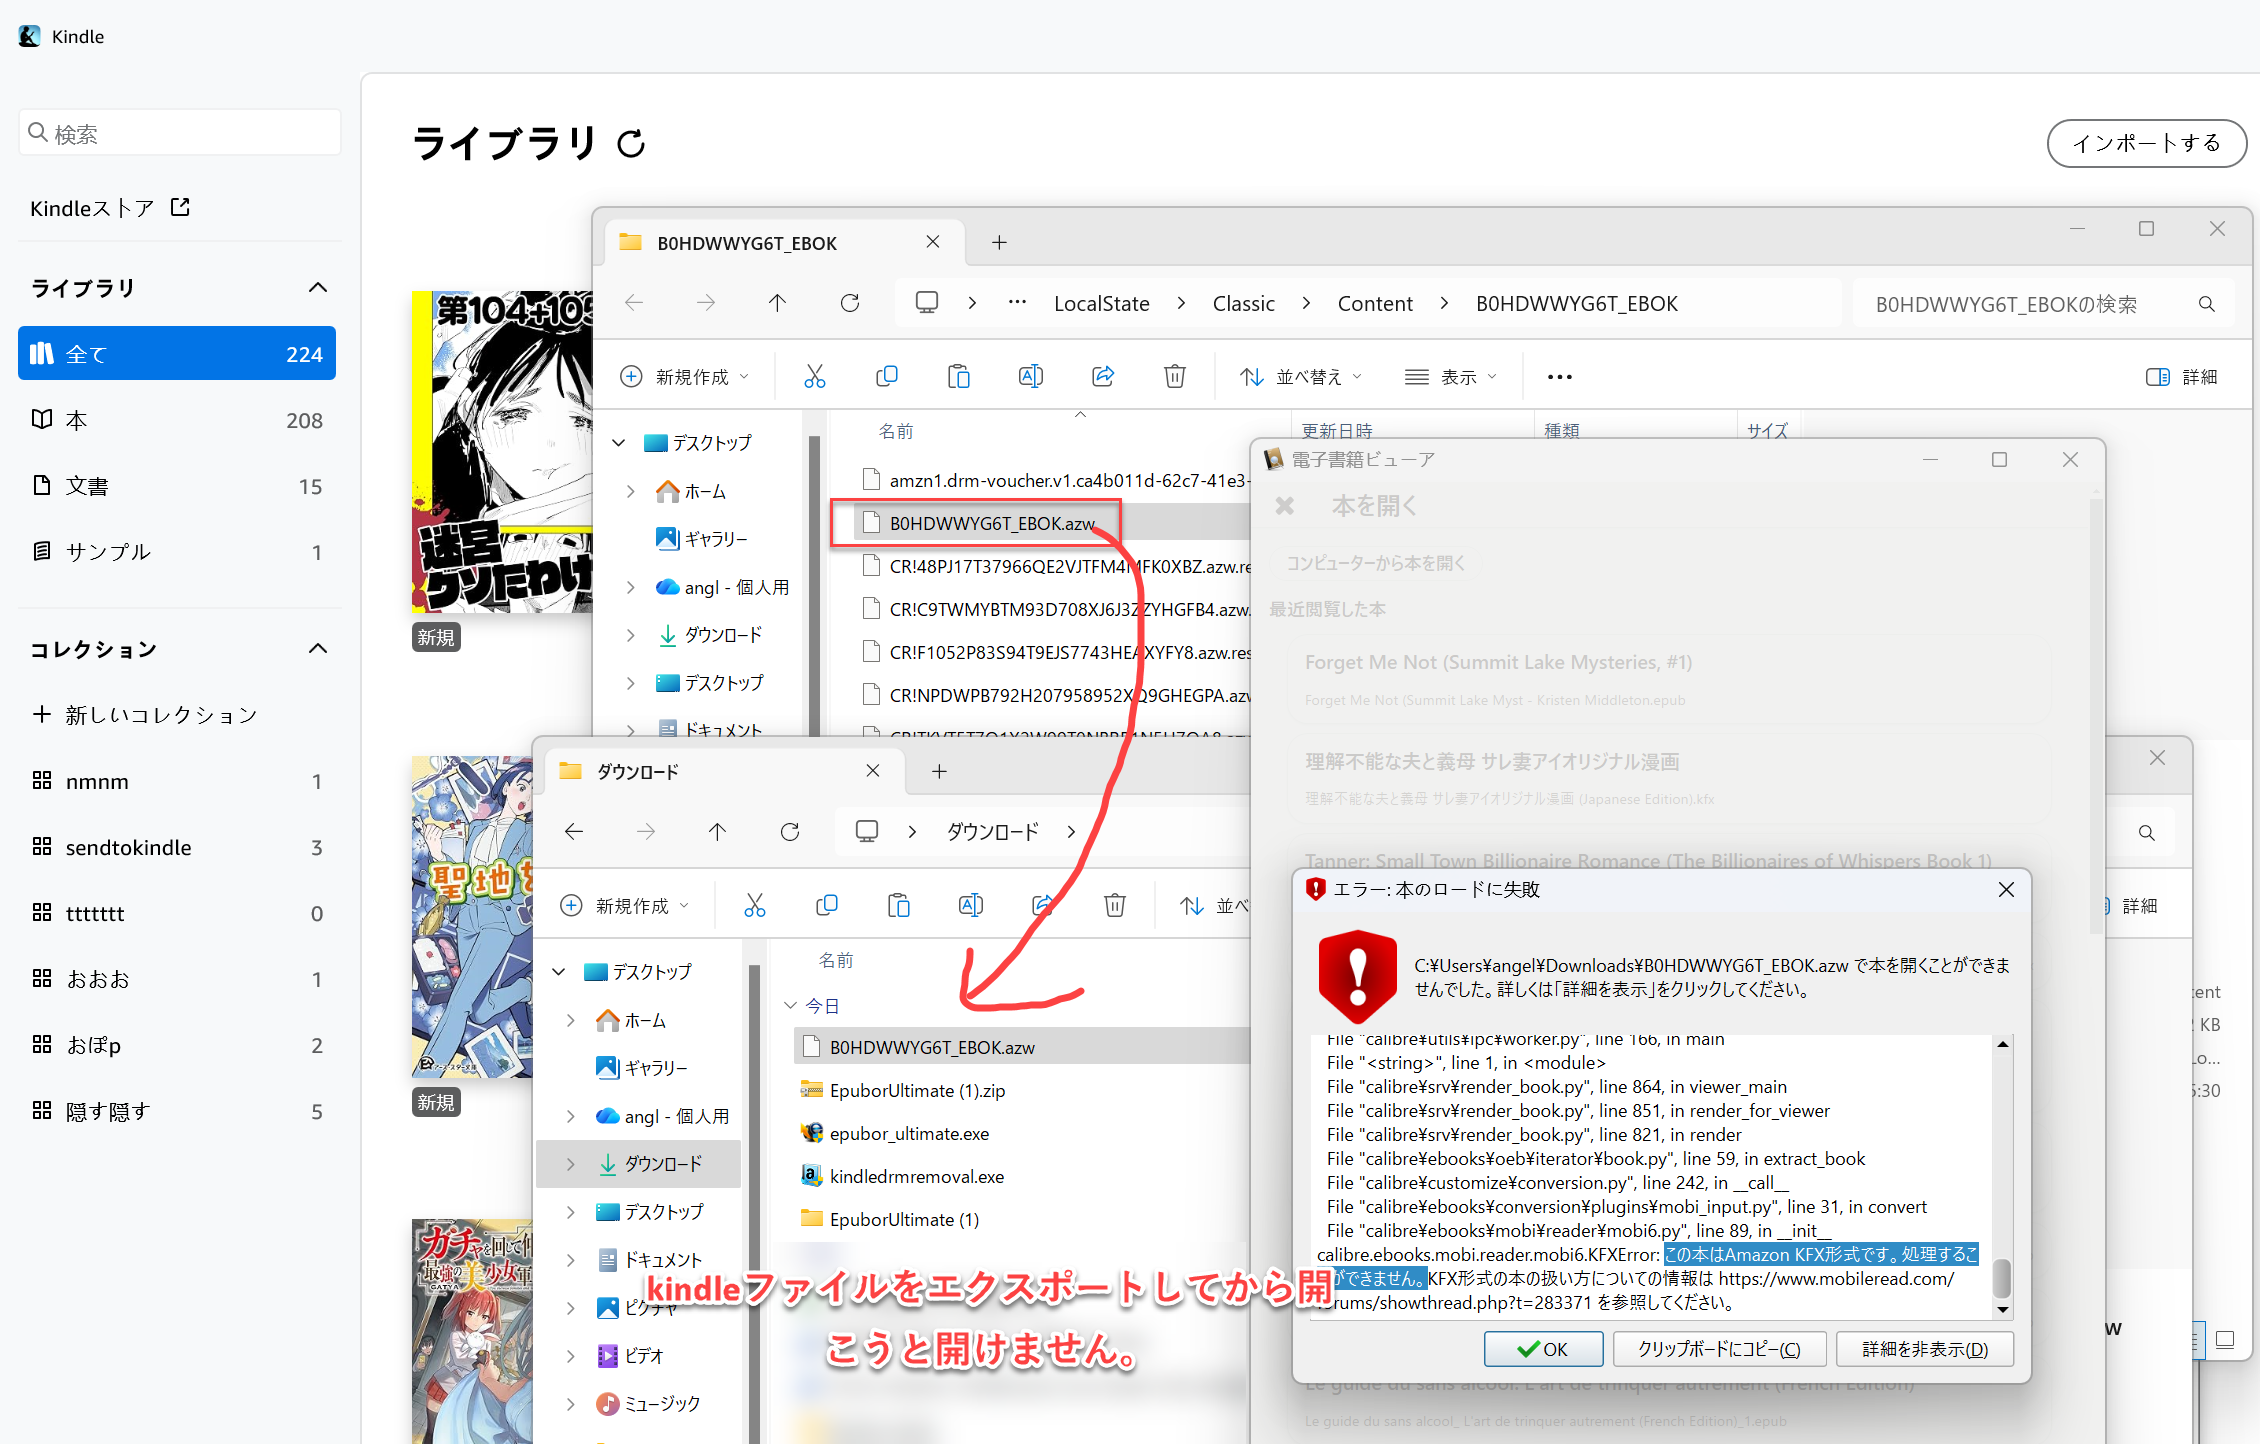Open 並べ替え dropdown in B0HDWWYG6T_EBOK Explorer
The image size is (2260, 1444).
1301,377
